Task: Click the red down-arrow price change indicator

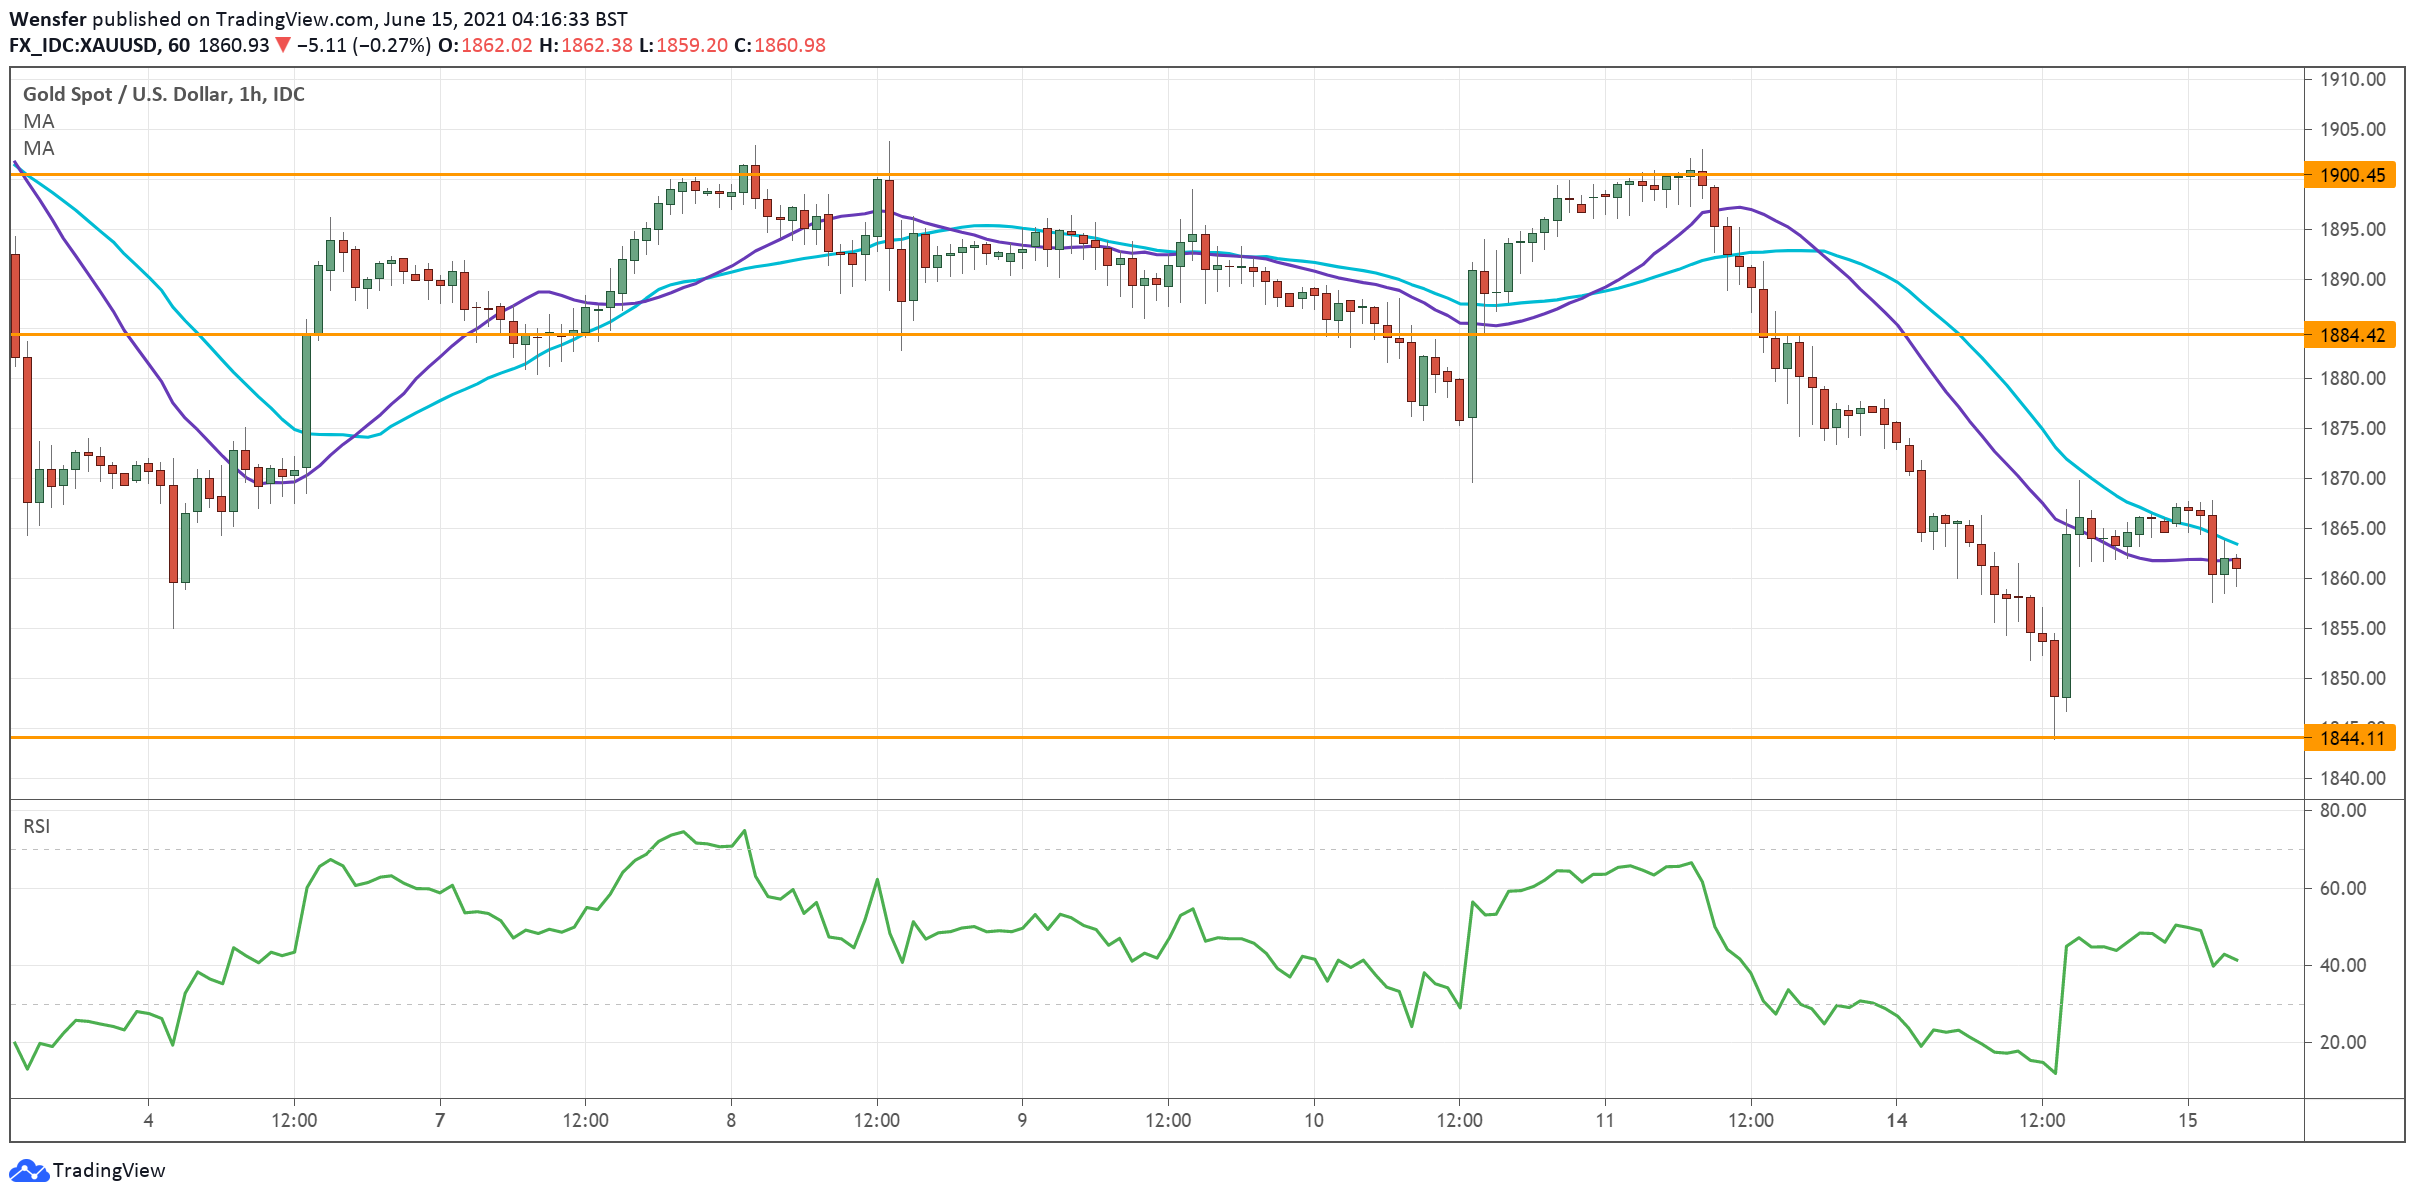Action: coord(283,45)
